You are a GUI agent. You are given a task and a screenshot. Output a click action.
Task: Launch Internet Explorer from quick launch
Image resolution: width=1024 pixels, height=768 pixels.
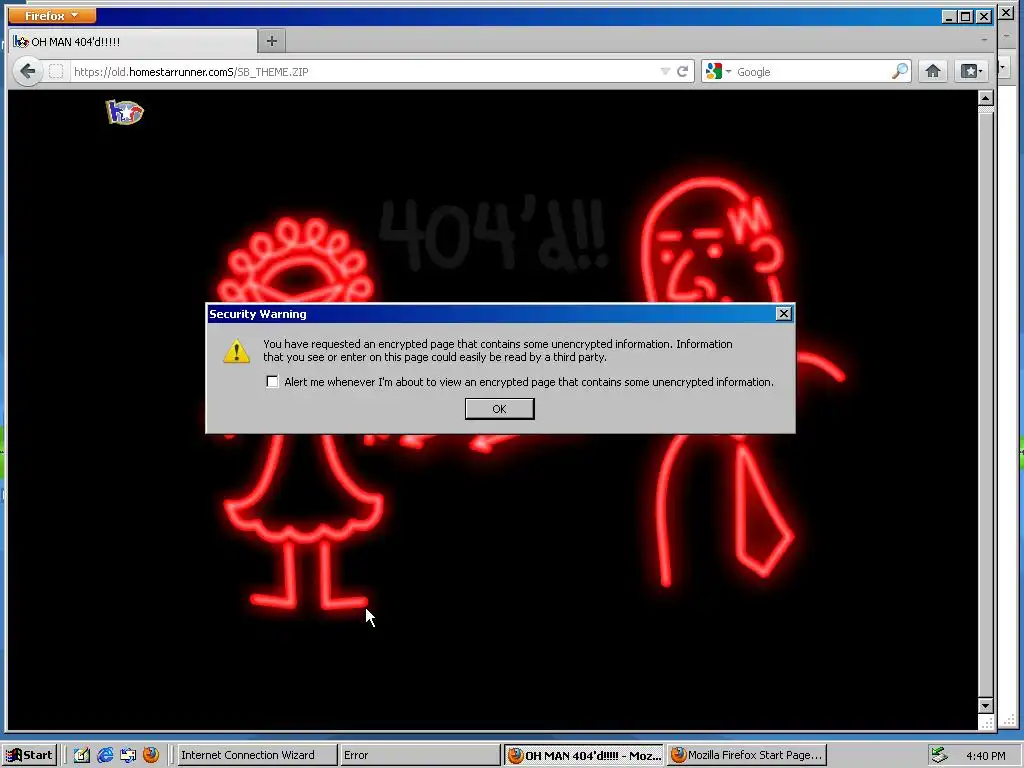click(x=105, y=755)
